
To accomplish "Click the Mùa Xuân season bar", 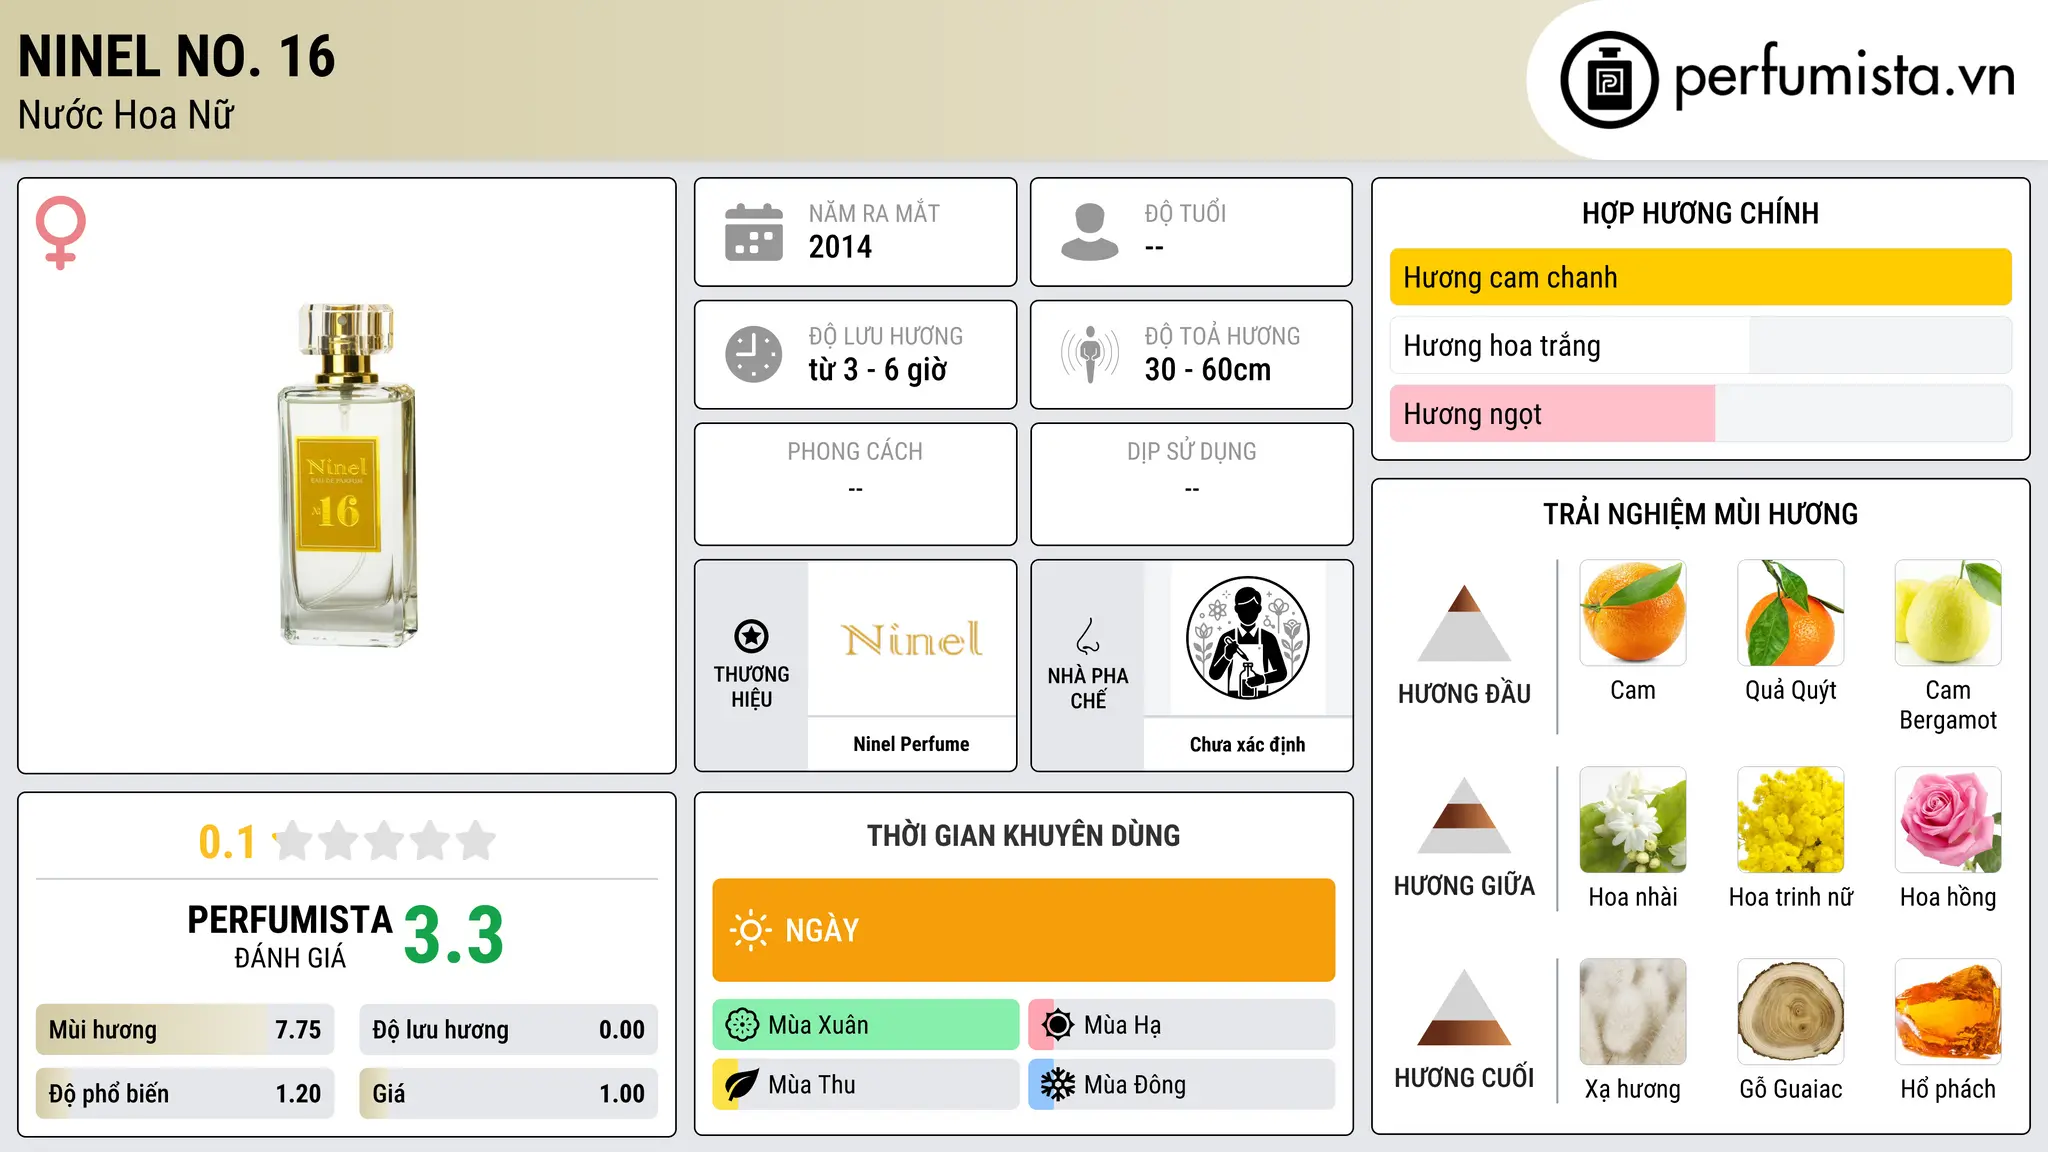I will (x=866, y=1025).
